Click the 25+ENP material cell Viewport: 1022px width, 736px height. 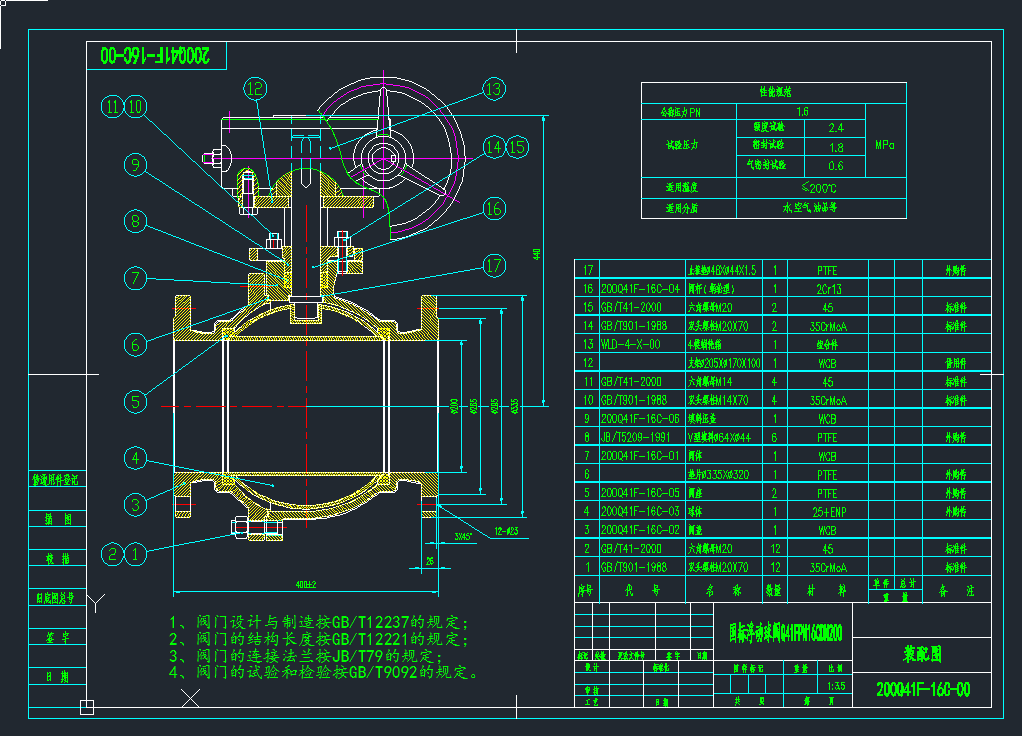(827, 511)
